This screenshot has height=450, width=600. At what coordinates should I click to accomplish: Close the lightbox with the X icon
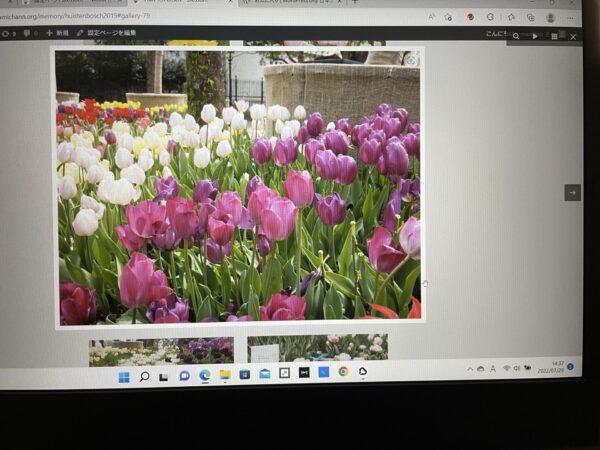[573, 37]
